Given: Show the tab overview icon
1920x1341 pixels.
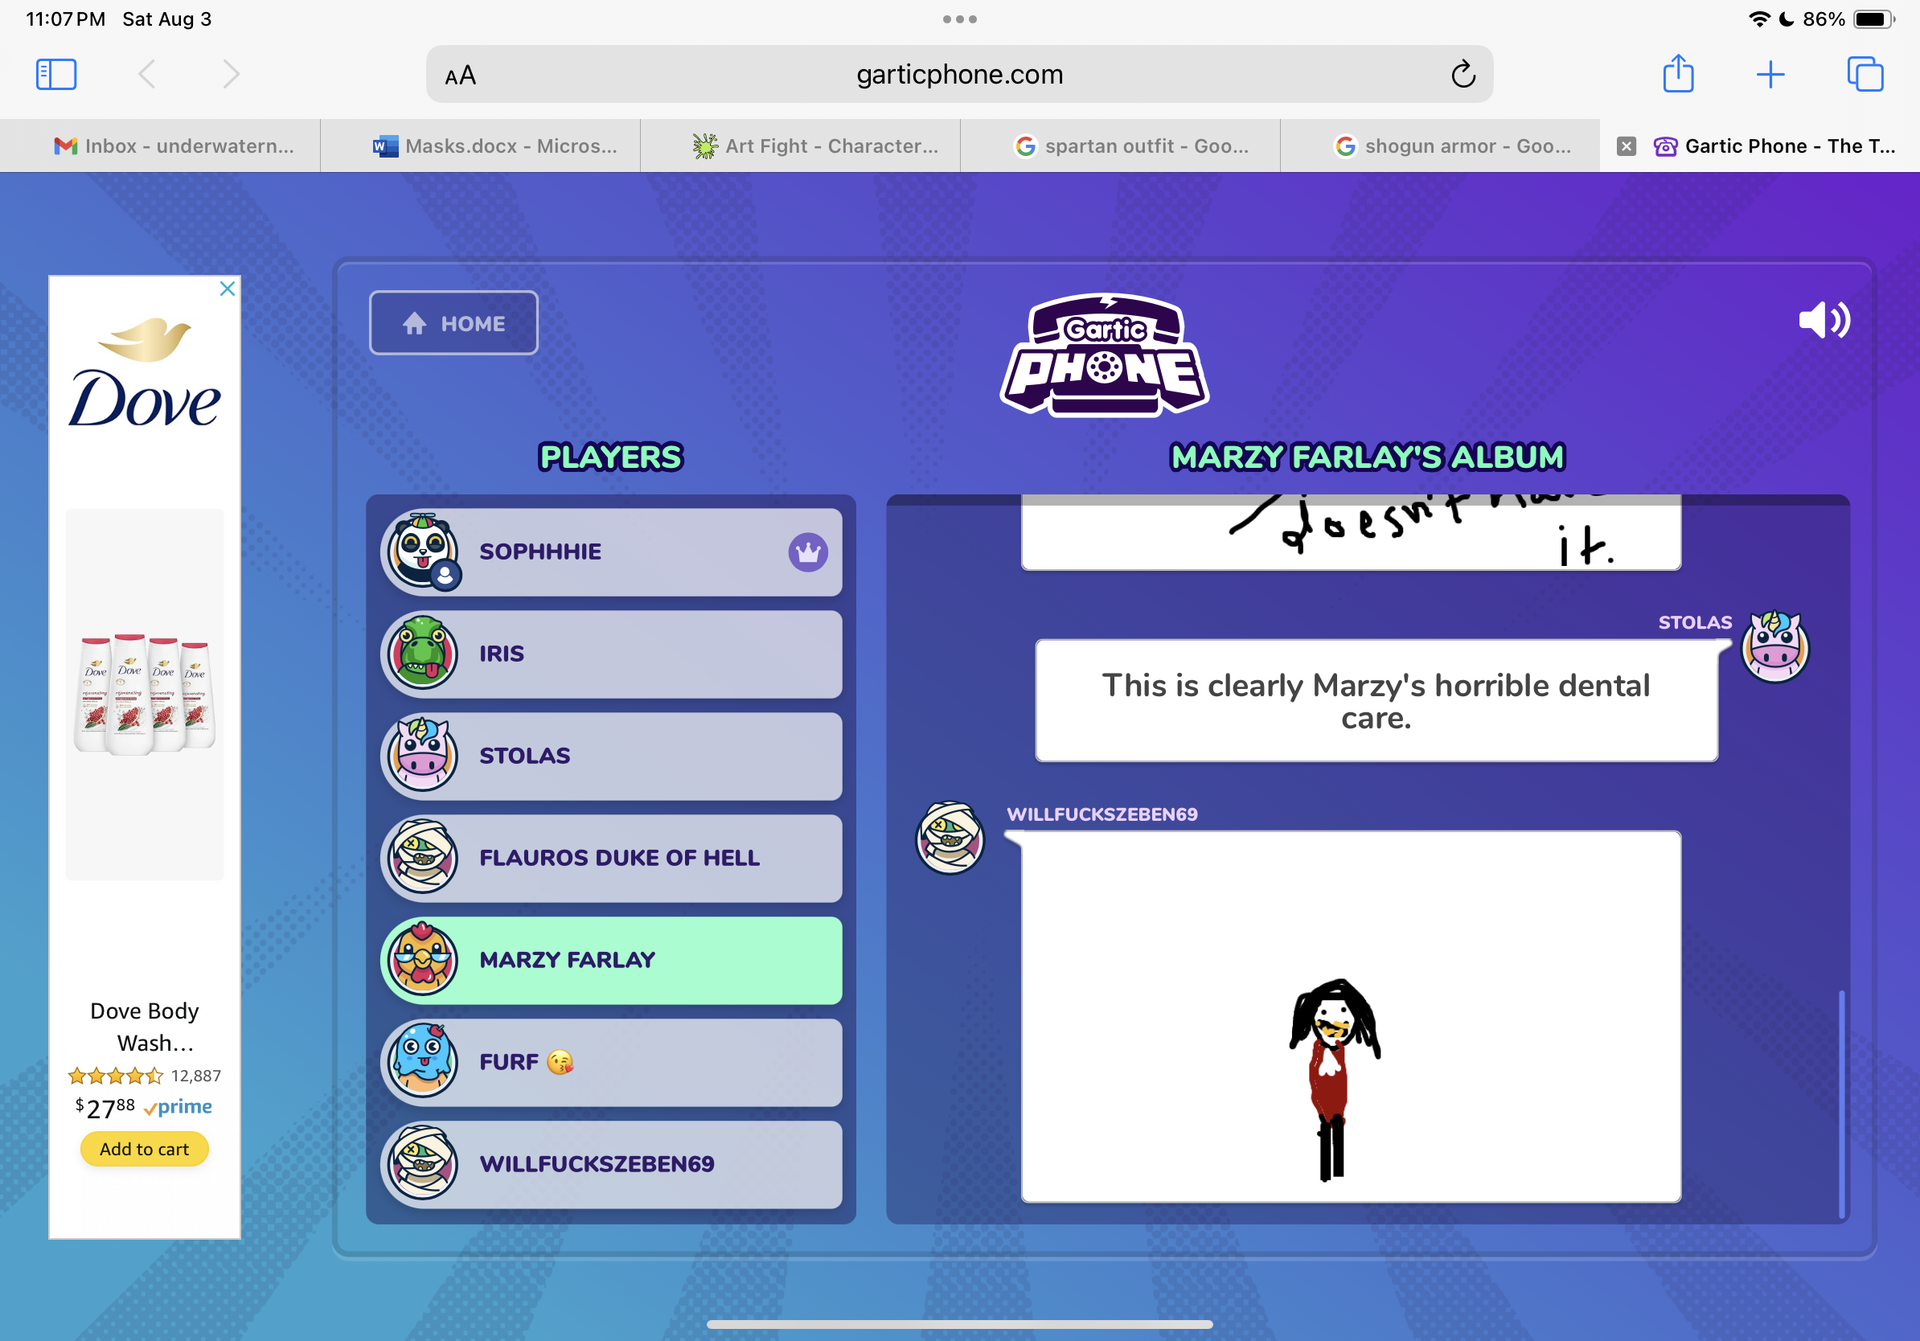Looking at the screenshot, I should (x=1865, y=74).
